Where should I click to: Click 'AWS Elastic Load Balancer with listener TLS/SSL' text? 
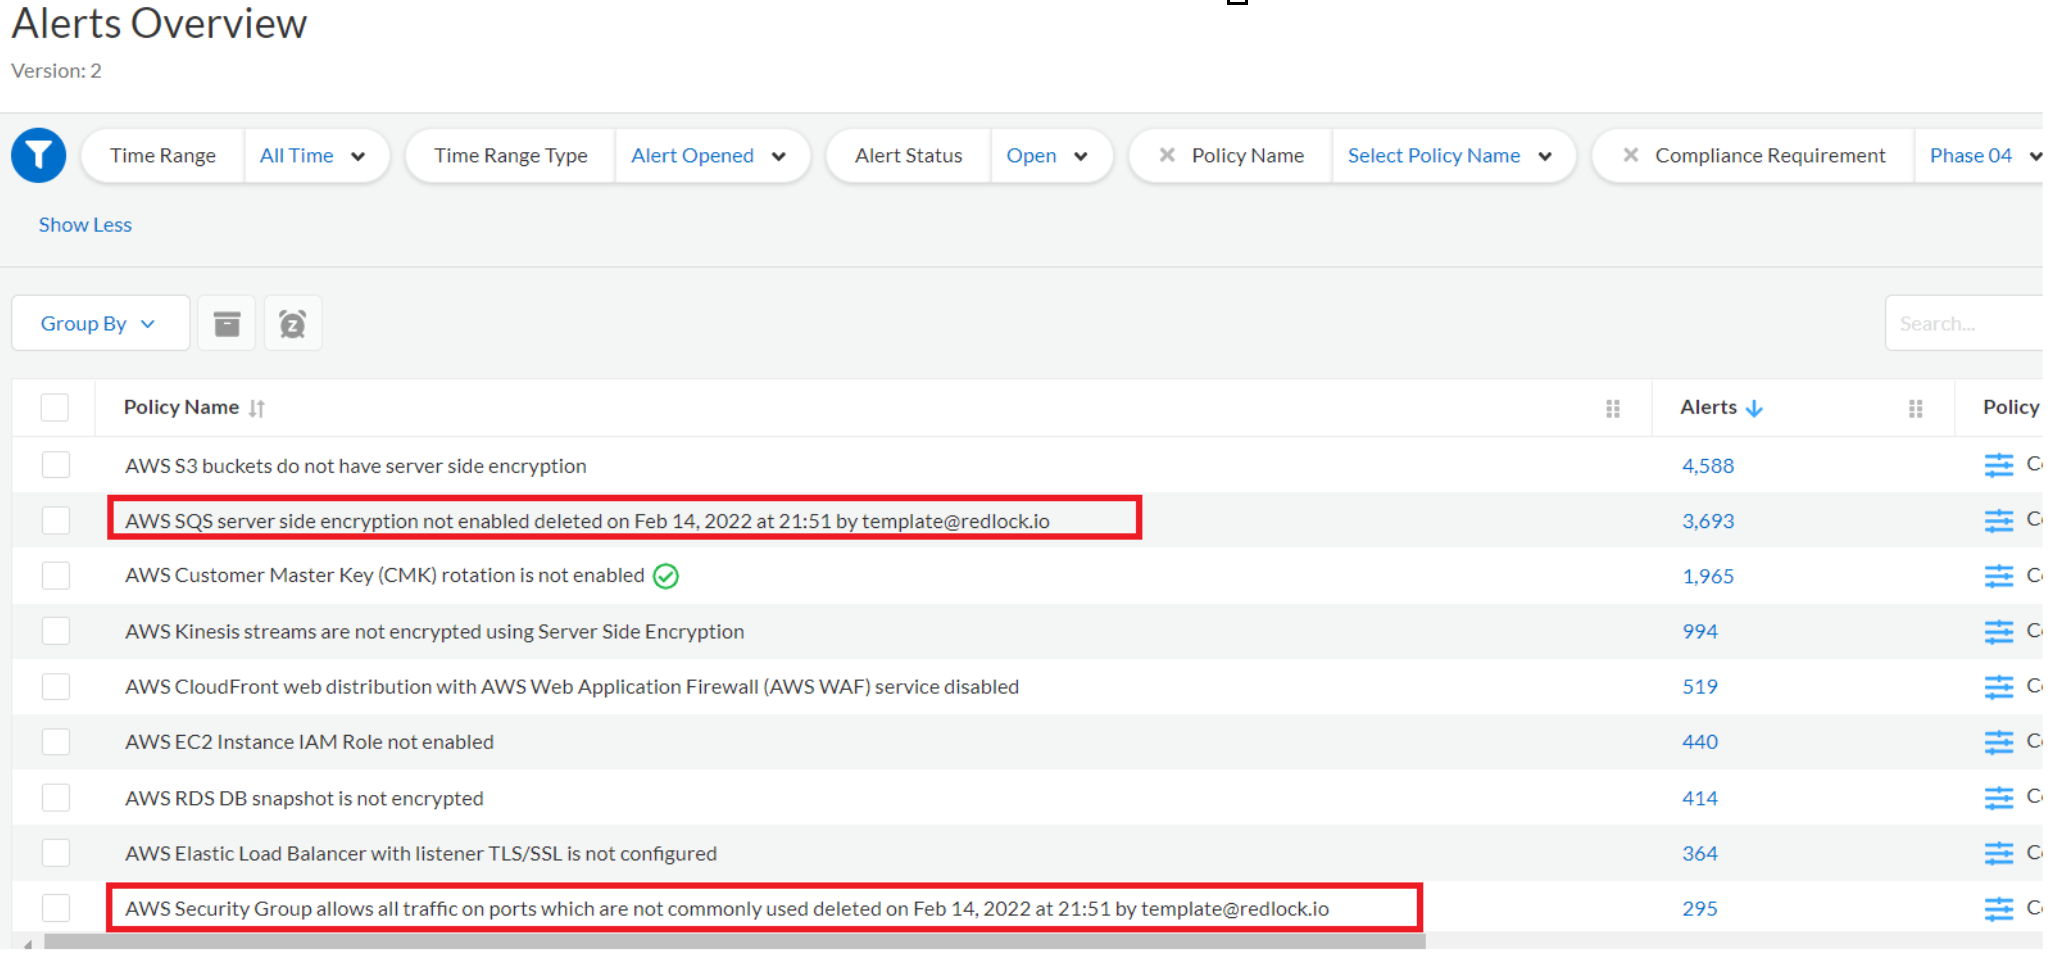tap(421, 853)
